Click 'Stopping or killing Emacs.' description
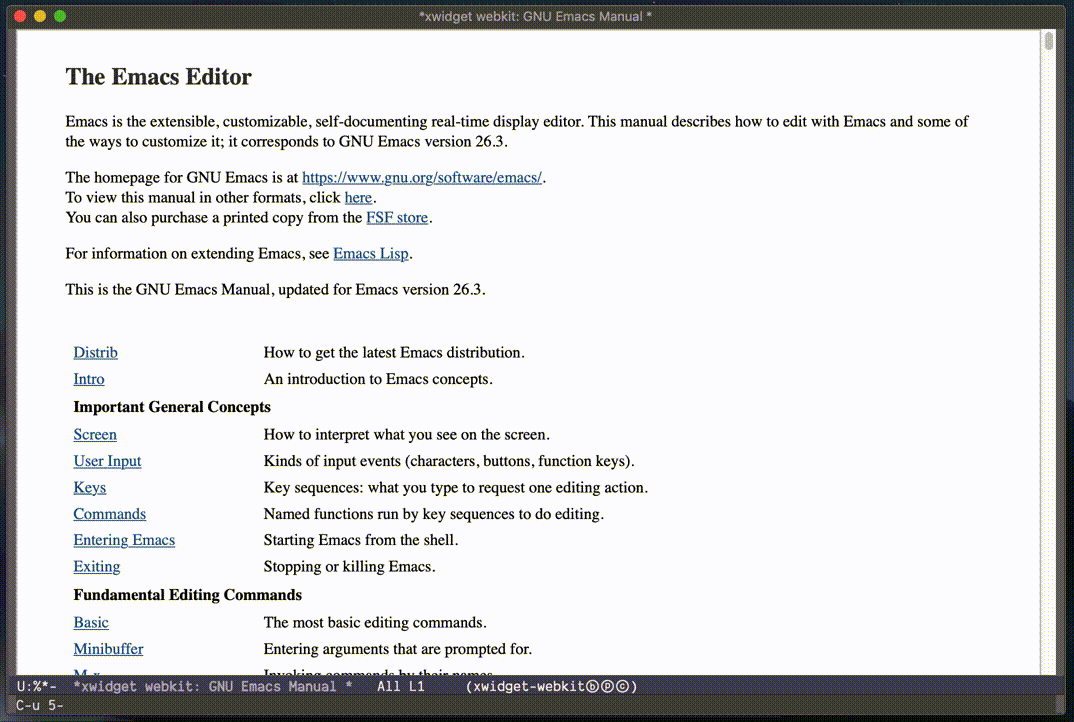Image resolution: width=1074 pixels, height=722 pixels. click(349, 567)
